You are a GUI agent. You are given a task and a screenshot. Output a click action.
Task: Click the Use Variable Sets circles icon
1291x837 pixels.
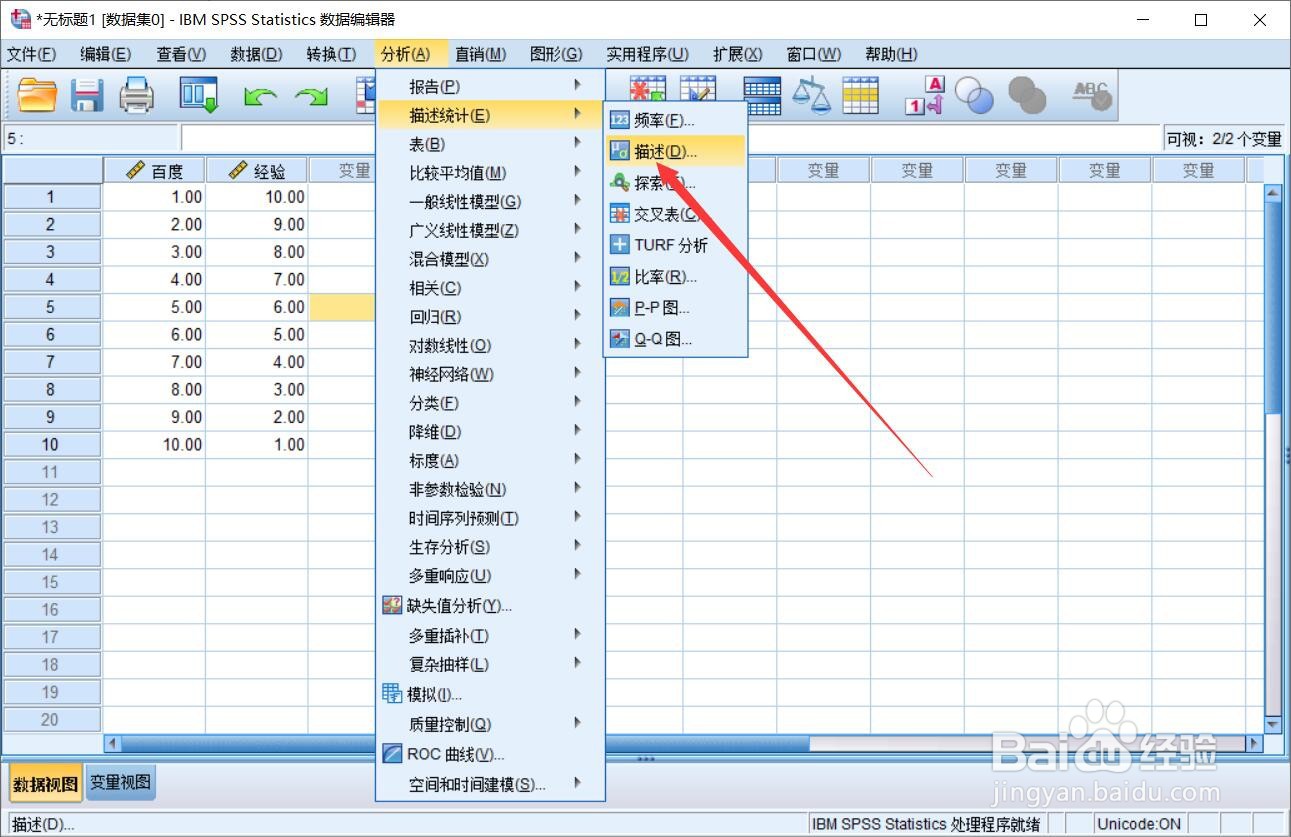[x=975, y=96]
